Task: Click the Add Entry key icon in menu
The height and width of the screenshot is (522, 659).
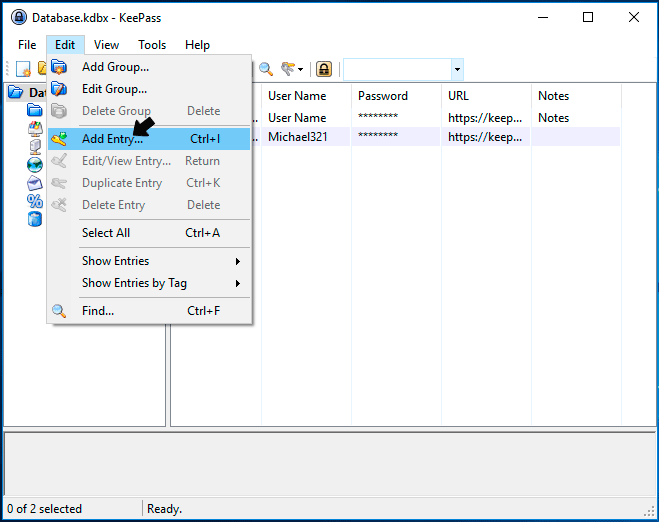Action: [x=59, y=139]
